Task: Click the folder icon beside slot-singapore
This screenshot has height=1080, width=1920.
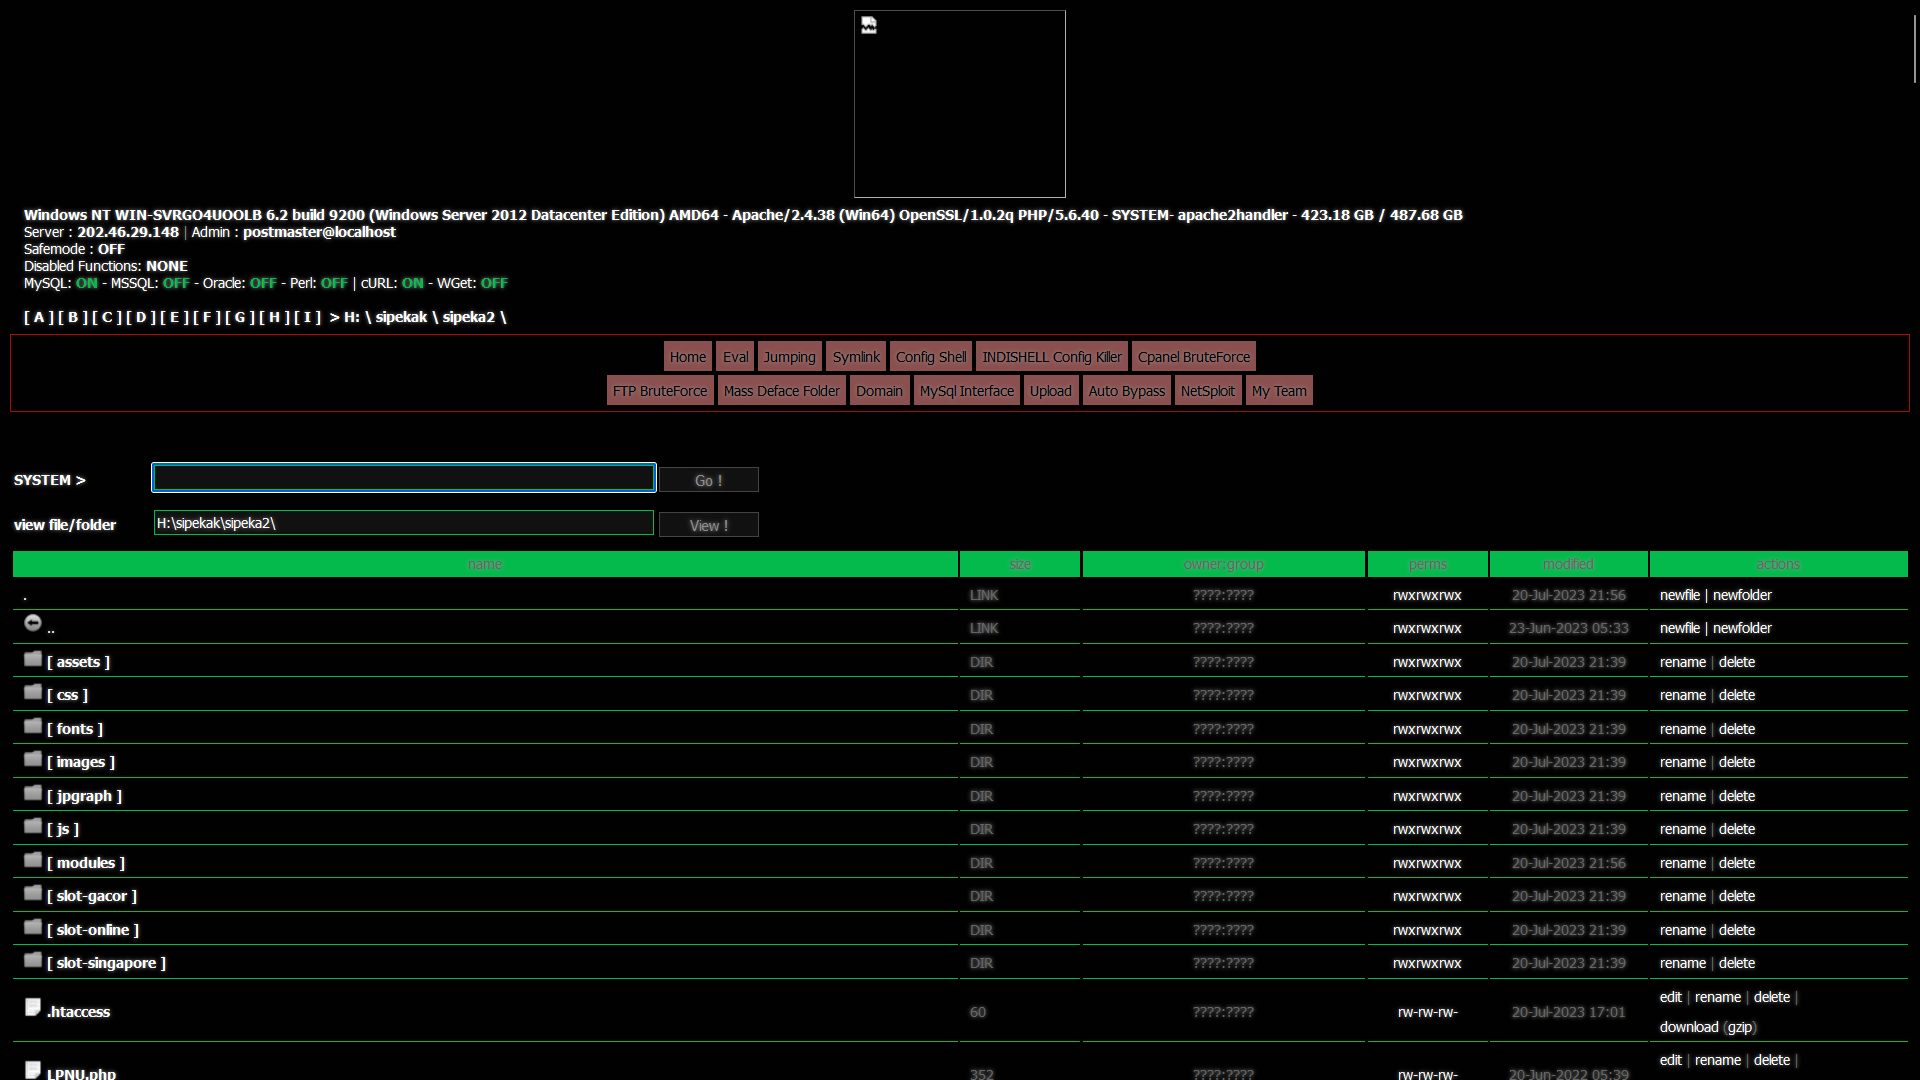Action: [x=33, y=960]
